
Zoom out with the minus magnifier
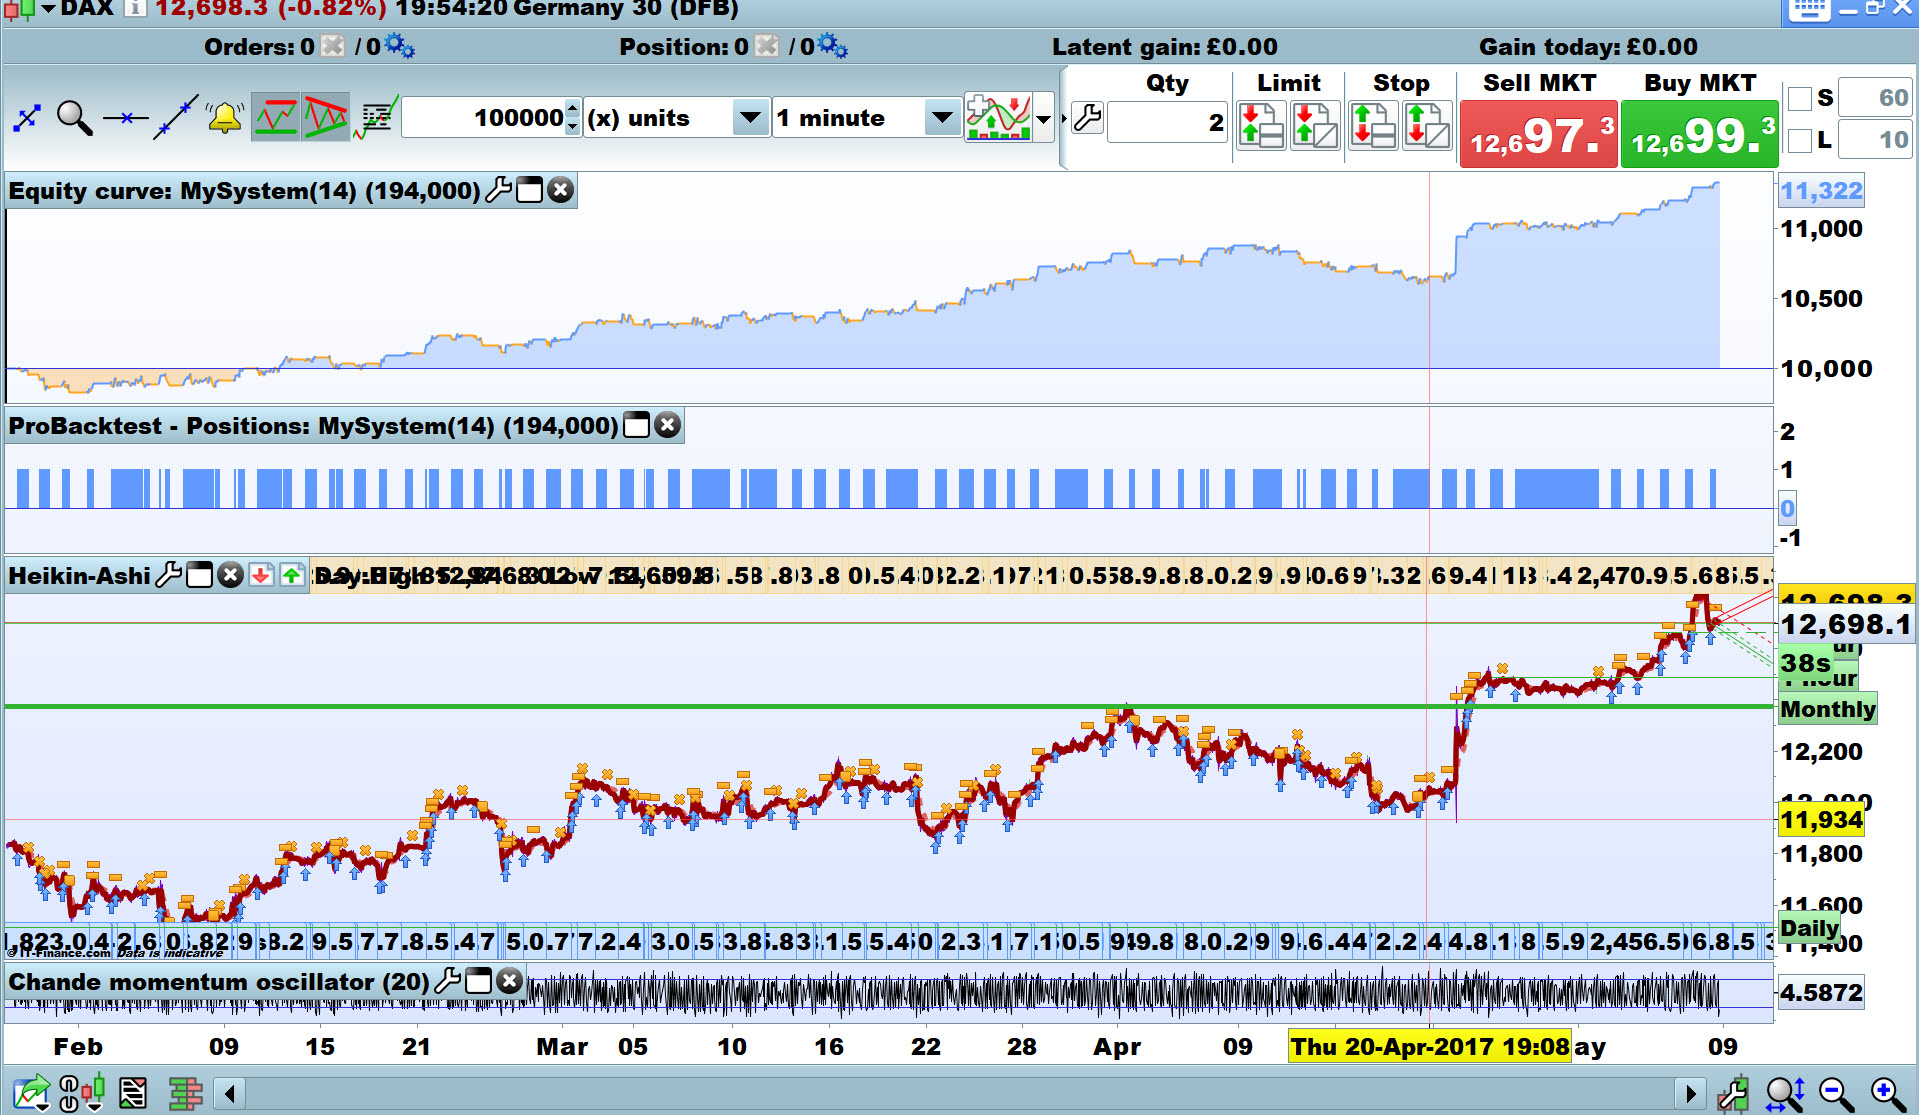pos(1836,1093)
